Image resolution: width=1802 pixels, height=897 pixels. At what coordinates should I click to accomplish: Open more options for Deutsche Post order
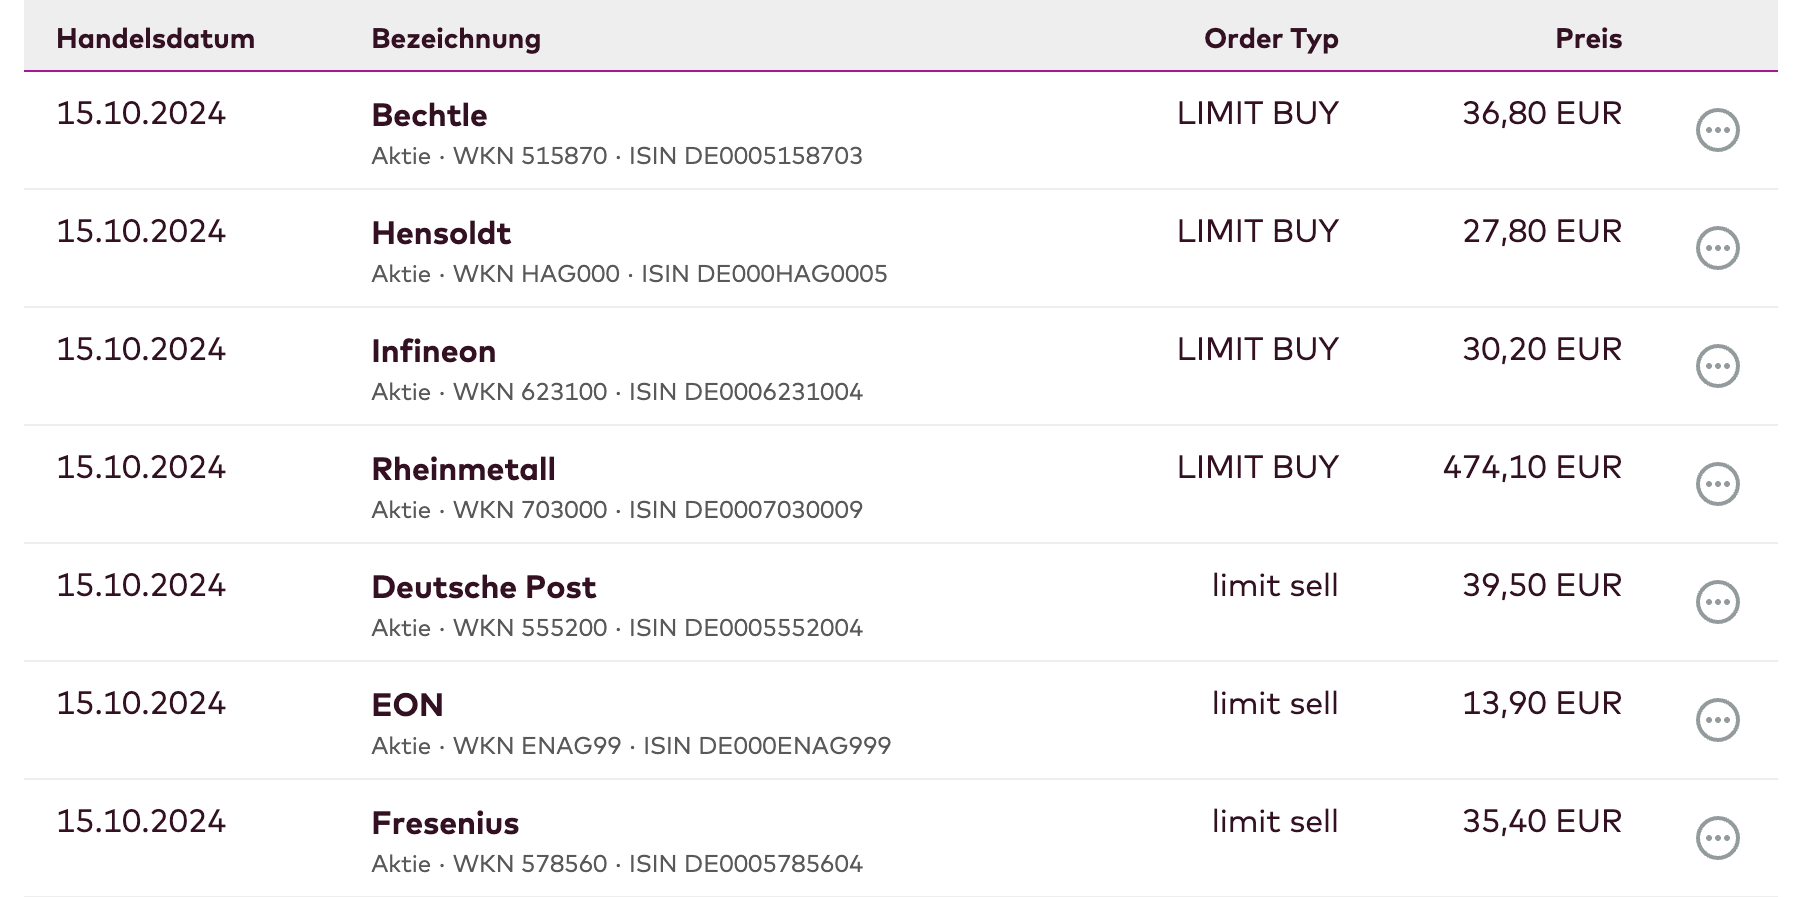pos(1717,602)
